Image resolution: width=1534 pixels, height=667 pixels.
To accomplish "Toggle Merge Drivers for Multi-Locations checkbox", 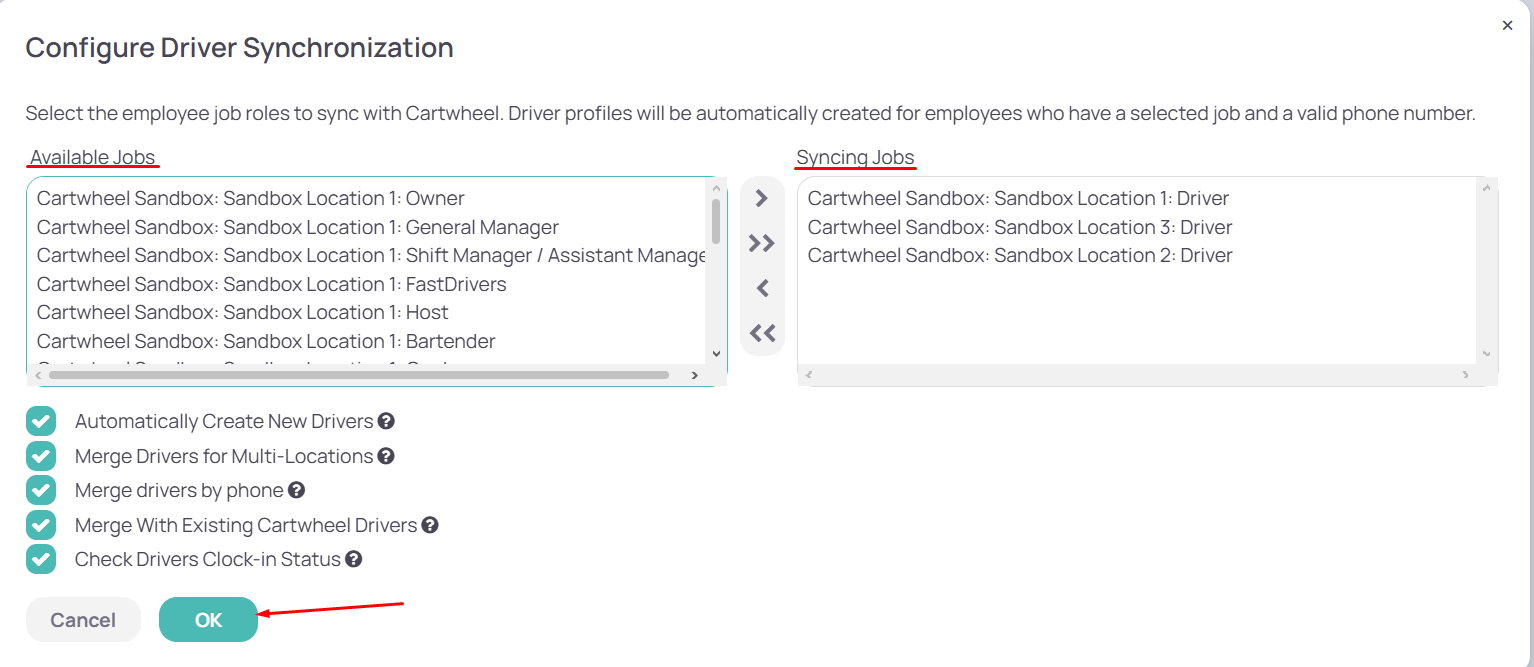I will [41, 456].
